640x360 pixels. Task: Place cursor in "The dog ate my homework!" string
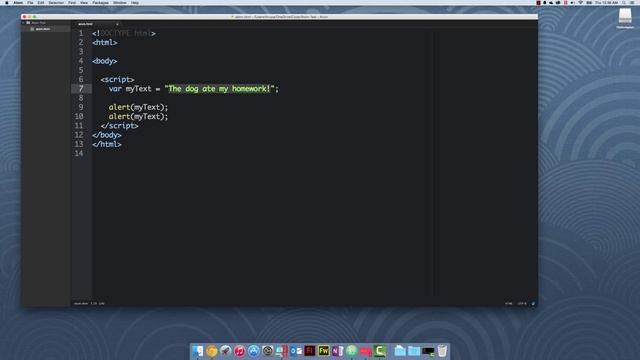click(219, 89)
